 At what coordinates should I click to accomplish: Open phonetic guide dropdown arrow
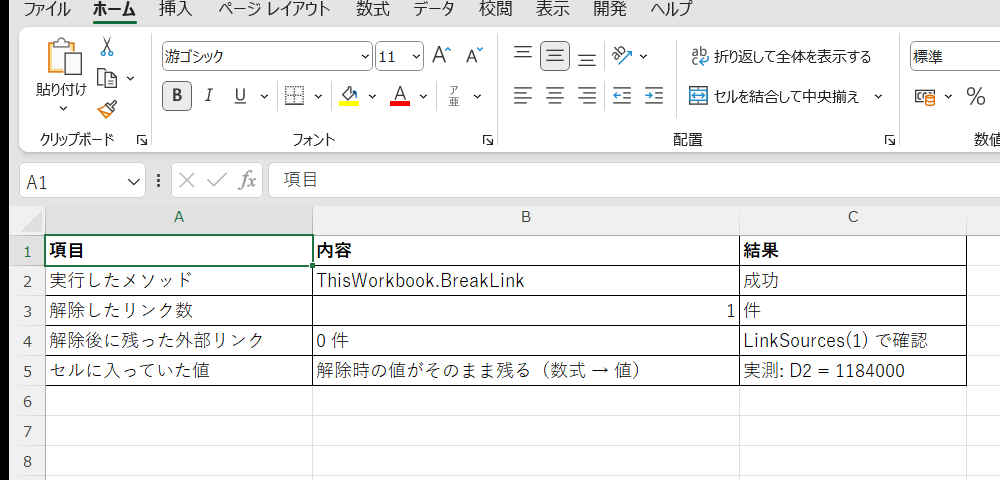477,96
